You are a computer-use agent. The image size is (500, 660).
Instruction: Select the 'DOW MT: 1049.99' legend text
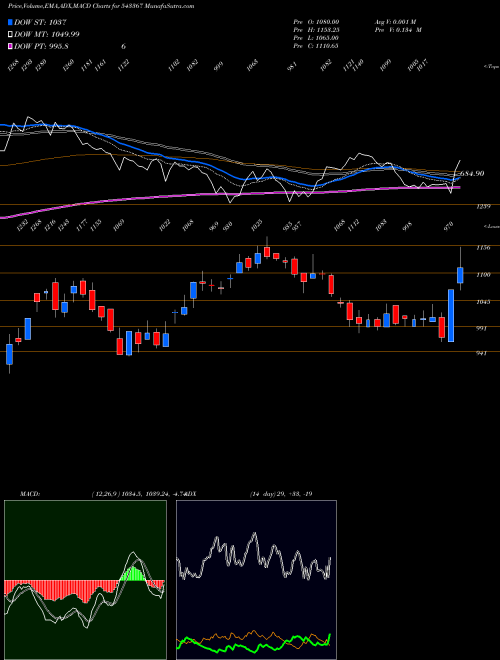click(x=47, y=34)
